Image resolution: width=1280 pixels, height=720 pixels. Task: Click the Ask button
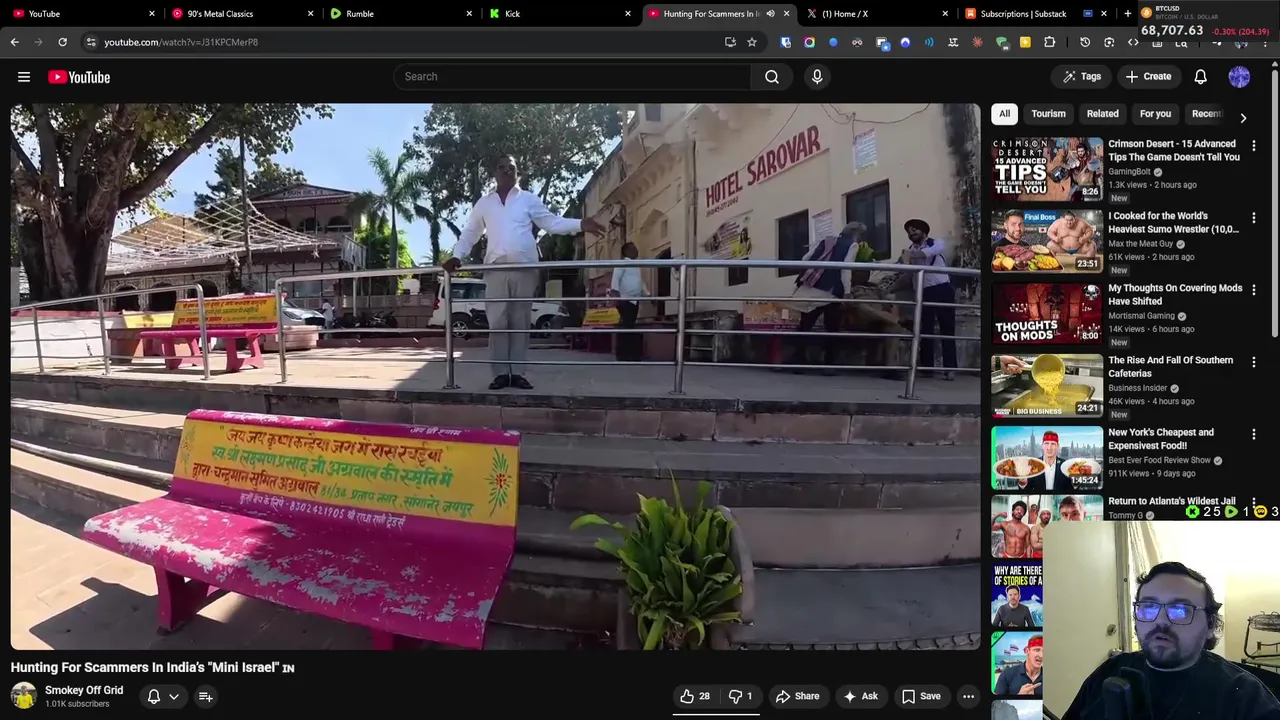[x=860, y=696]
